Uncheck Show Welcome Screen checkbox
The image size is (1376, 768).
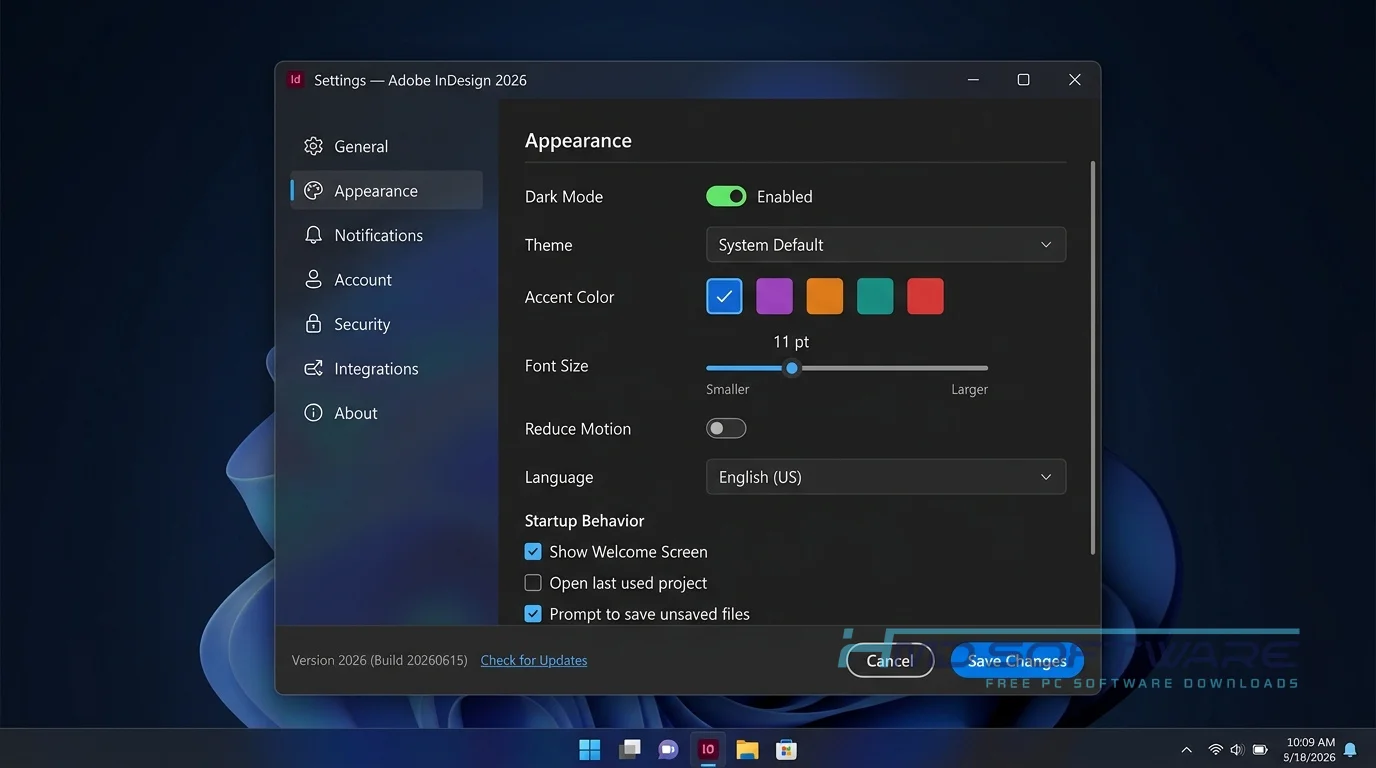click(x=533, y=552)
